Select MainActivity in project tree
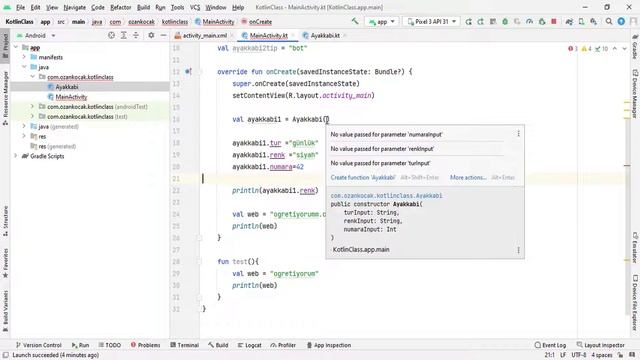Viewport: 640px width, 360px height. click(x=71, y=97)
